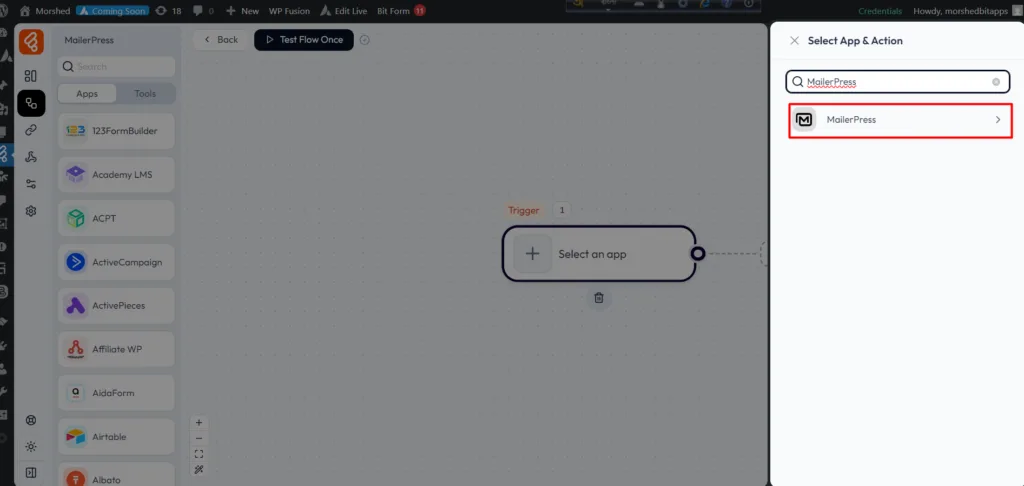Switch to the Tools tab
Viewport: 1024px width, 486px height.
click(145, 94)
